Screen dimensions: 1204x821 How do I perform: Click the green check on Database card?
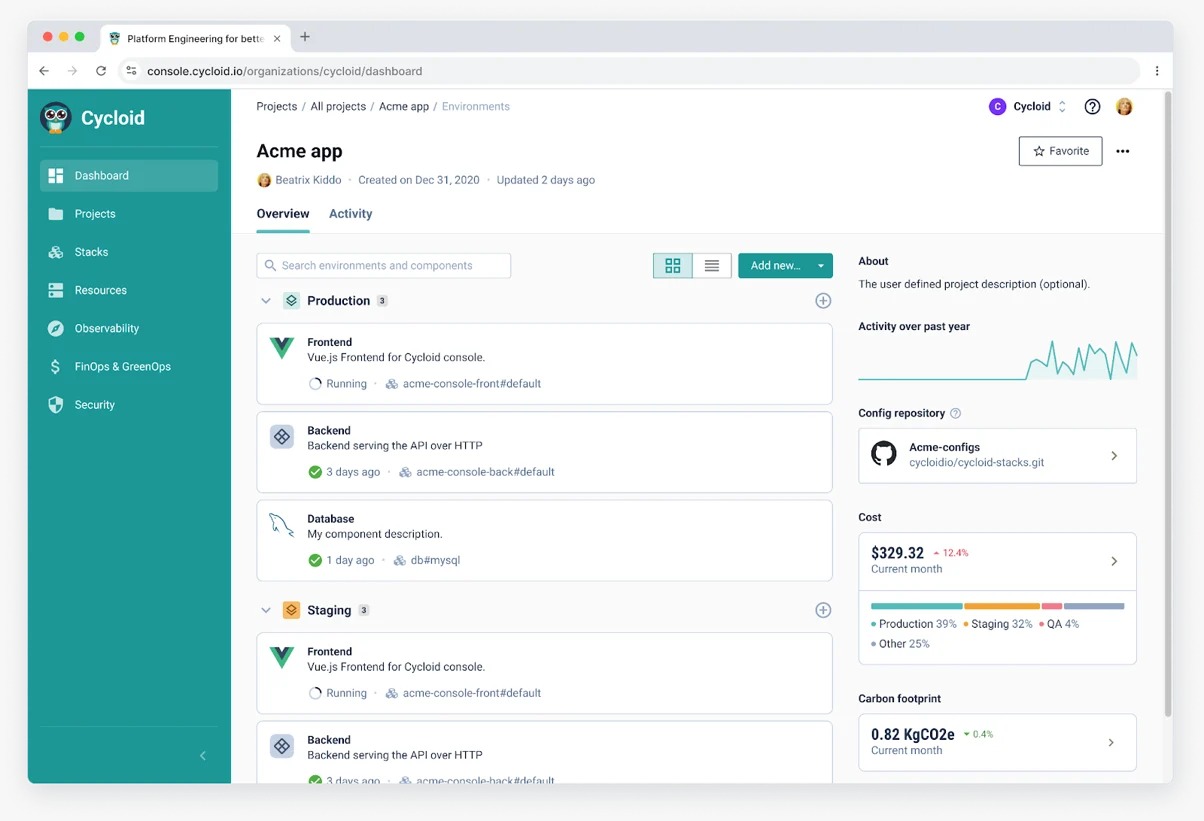(315, 560)
